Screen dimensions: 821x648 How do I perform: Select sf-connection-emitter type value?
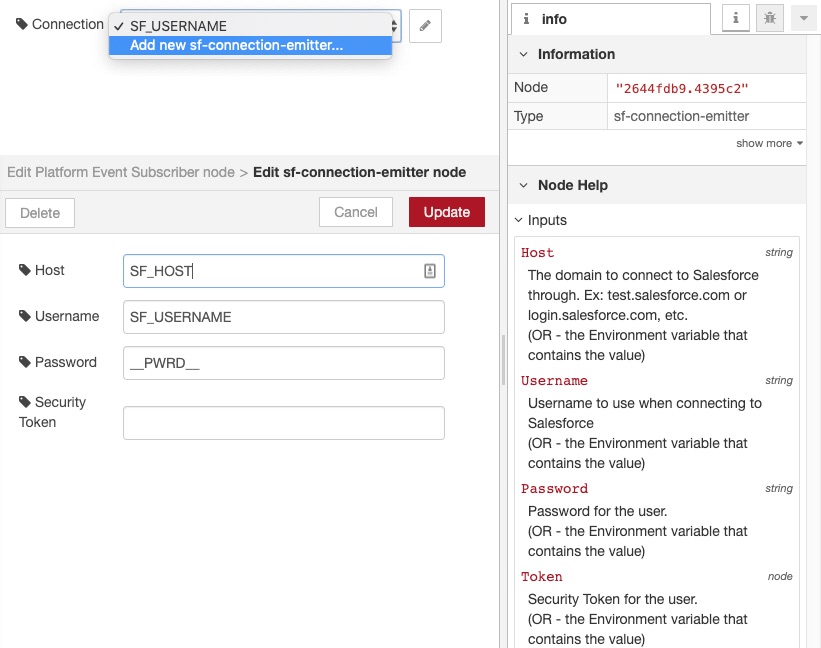click(x=681, y=116)
